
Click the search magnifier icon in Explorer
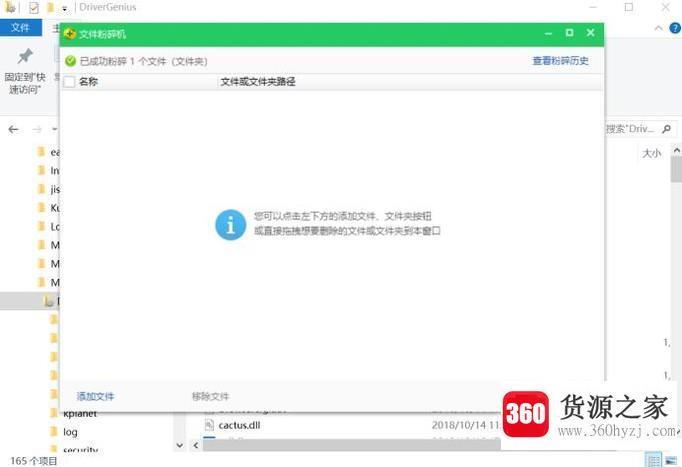pos(666,129)
